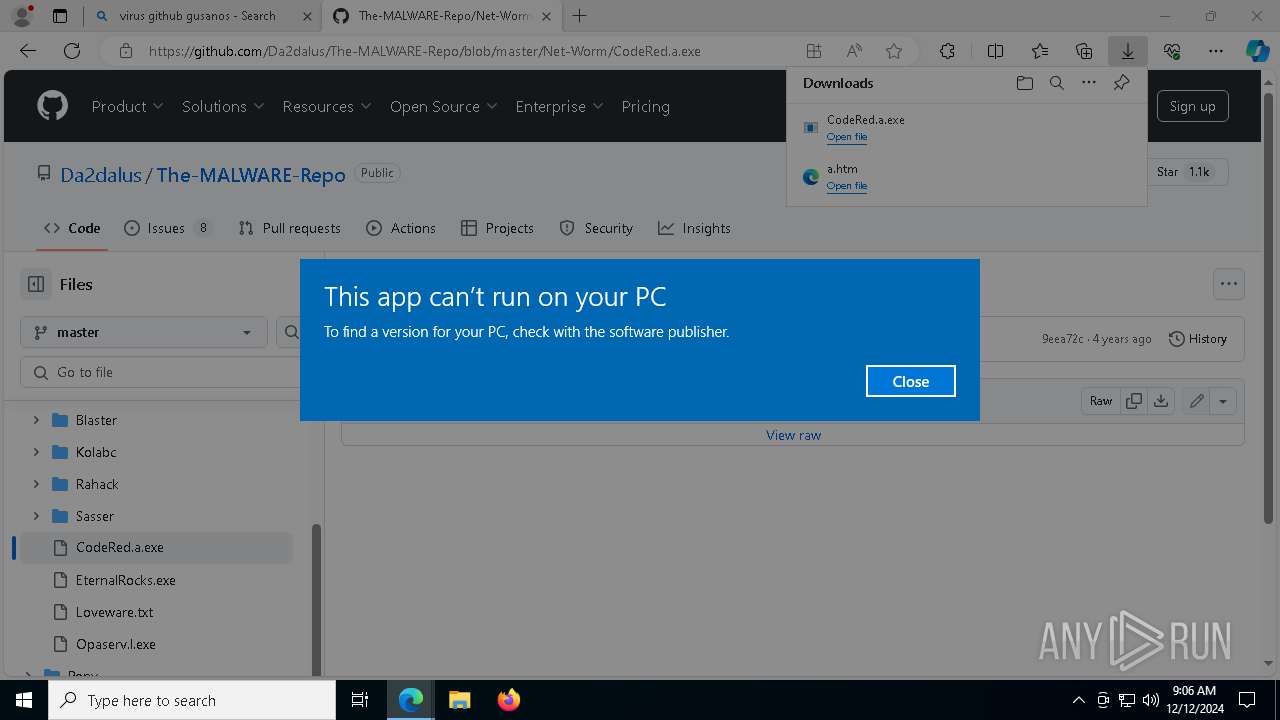
Task: Open Favorites list icon
Action: (1040, 51)
